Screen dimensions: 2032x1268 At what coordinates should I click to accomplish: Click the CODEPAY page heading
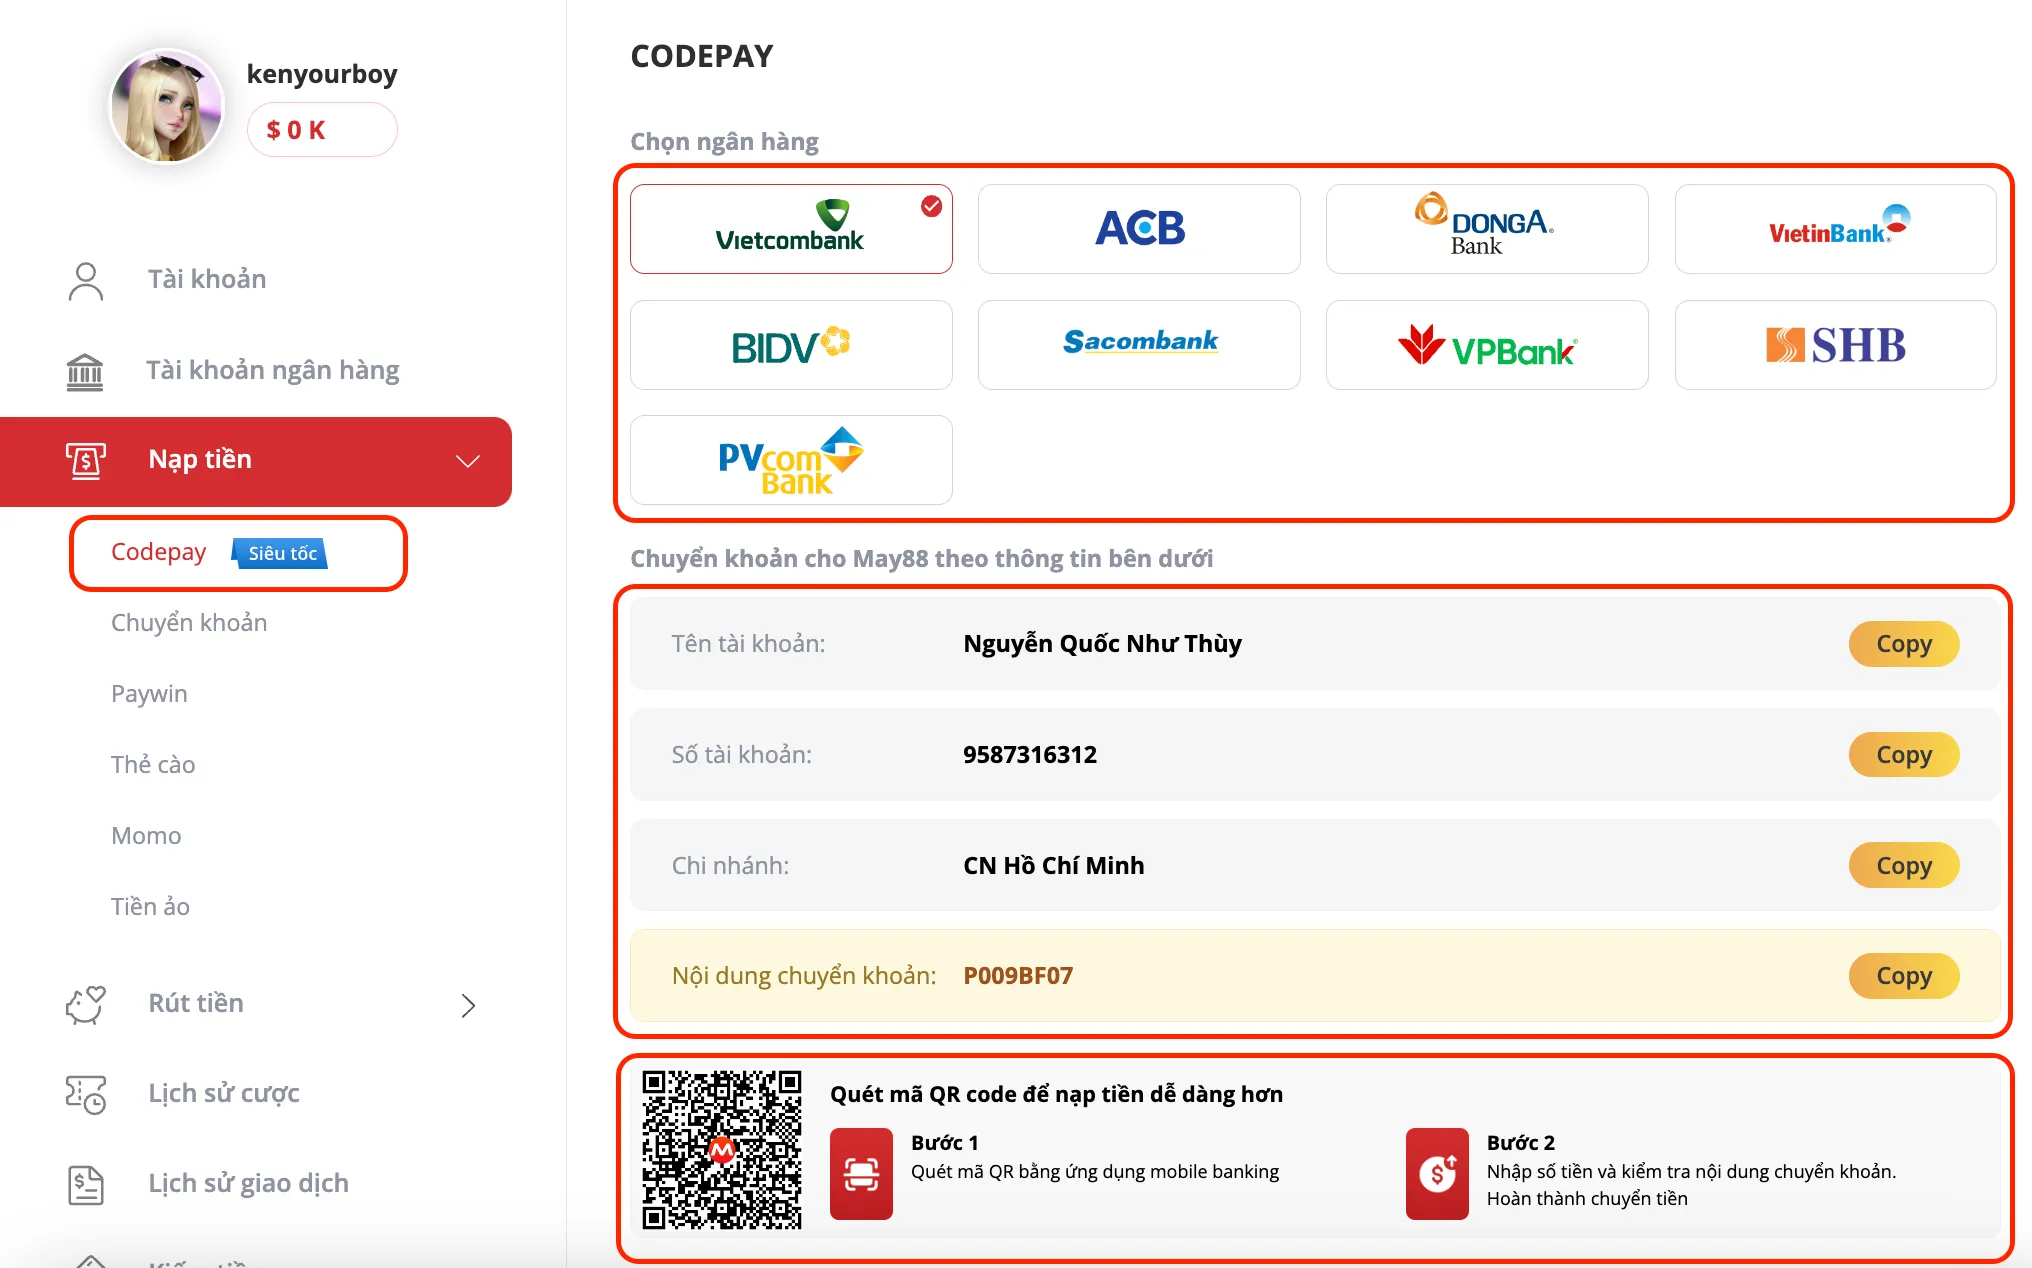tap(702, 56)
